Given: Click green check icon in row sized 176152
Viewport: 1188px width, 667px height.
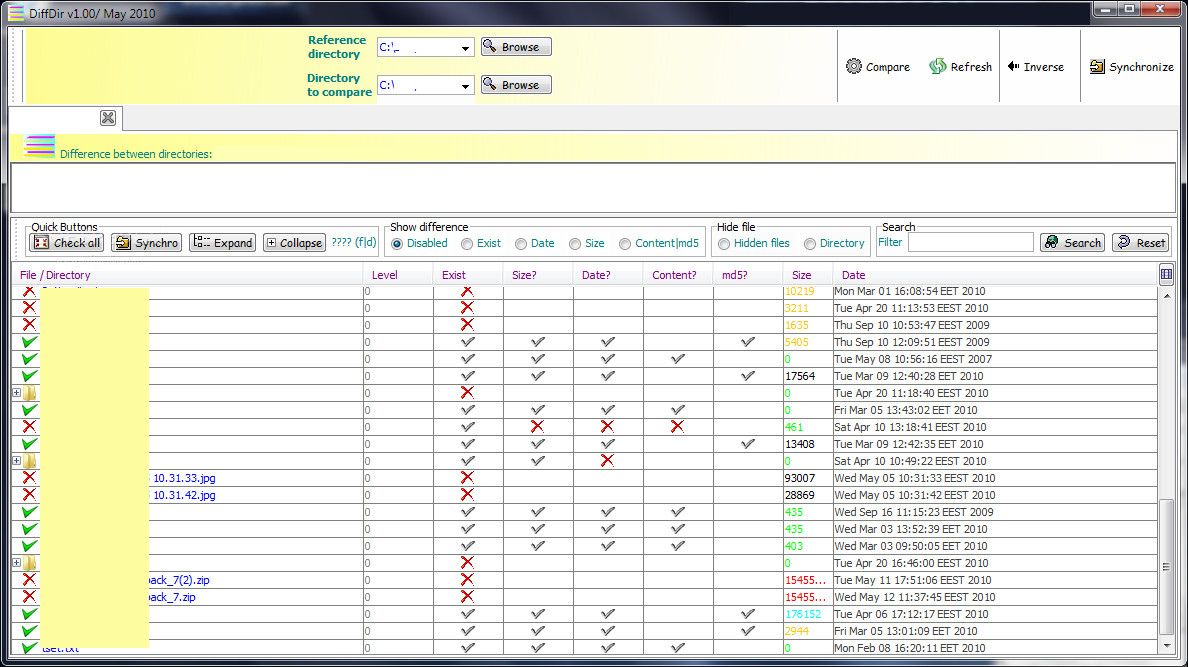Looking at the screenshot, I should coord(29,614).
